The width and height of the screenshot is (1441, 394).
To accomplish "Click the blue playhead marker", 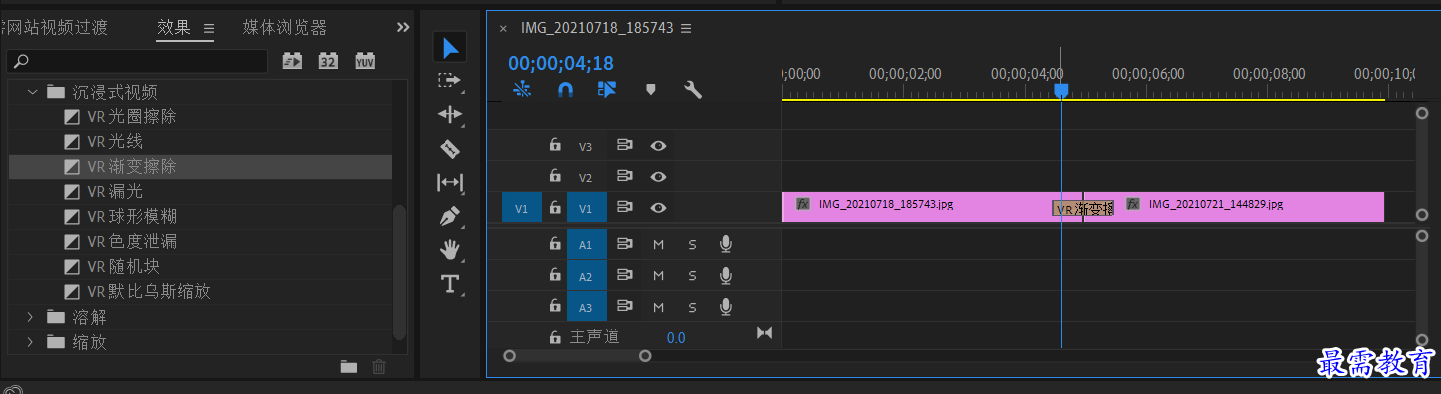I will [x=1062, y=90].
